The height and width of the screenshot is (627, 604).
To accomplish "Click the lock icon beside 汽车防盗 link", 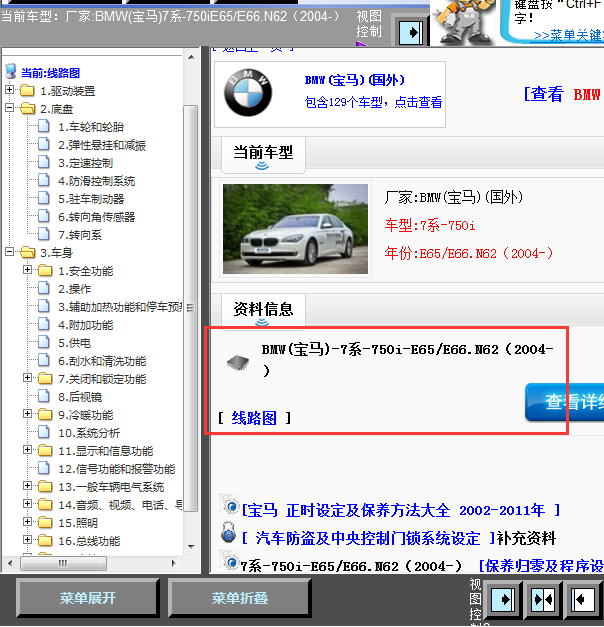I will click(228, 532).
